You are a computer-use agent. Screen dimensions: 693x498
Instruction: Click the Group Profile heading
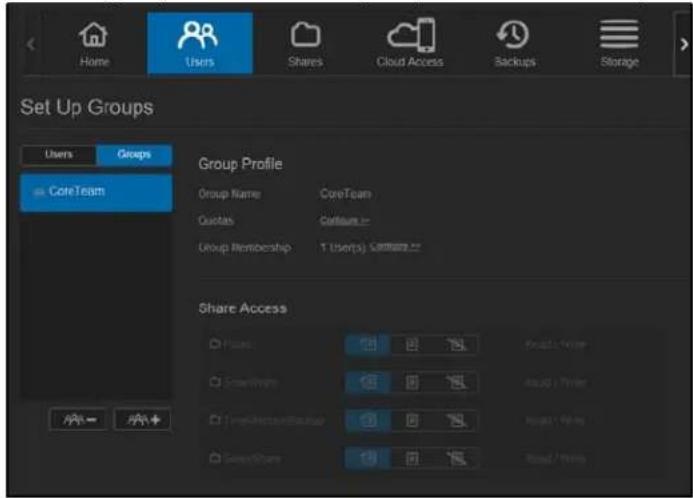click(x=240, y=164)
